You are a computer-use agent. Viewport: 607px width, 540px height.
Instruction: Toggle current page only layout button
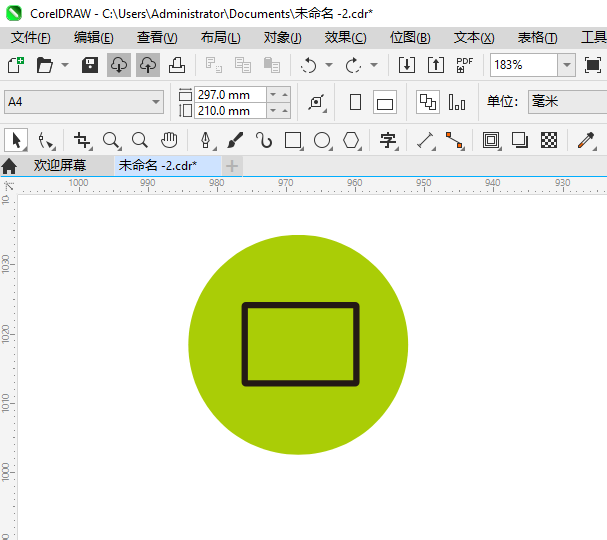(x=457, y=102)
